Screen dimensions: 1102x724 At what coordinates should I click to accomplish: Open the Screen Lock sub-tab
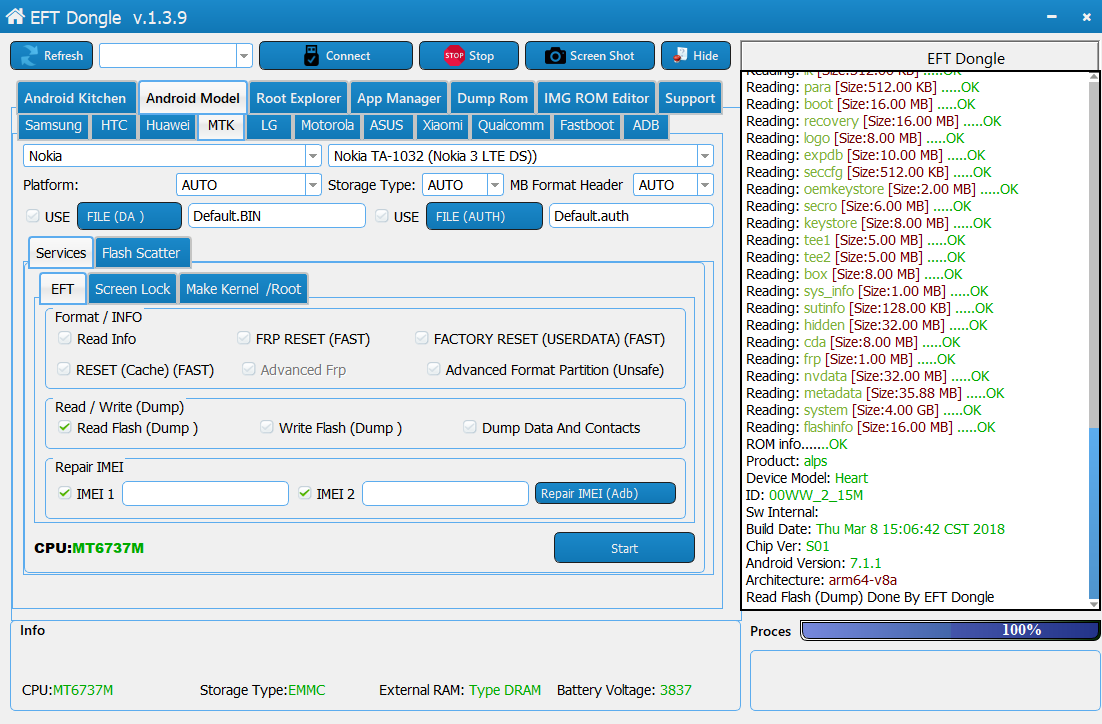(133, 289)
